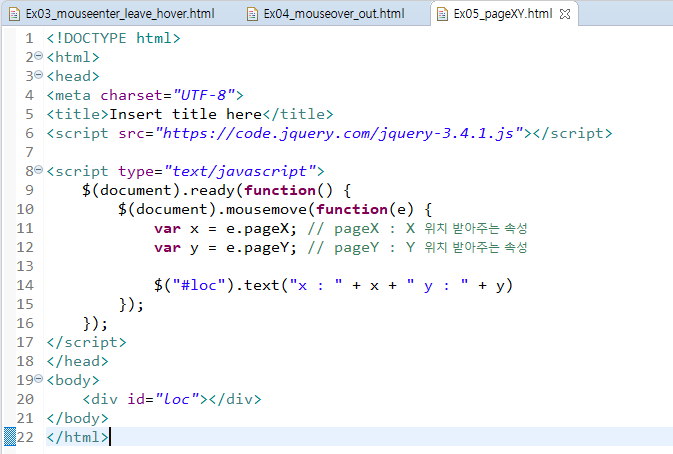The width and height of the screenshot is (673, 454).
Task: Click the Ex03 tab file icon
Action: [x=15, y=14]
